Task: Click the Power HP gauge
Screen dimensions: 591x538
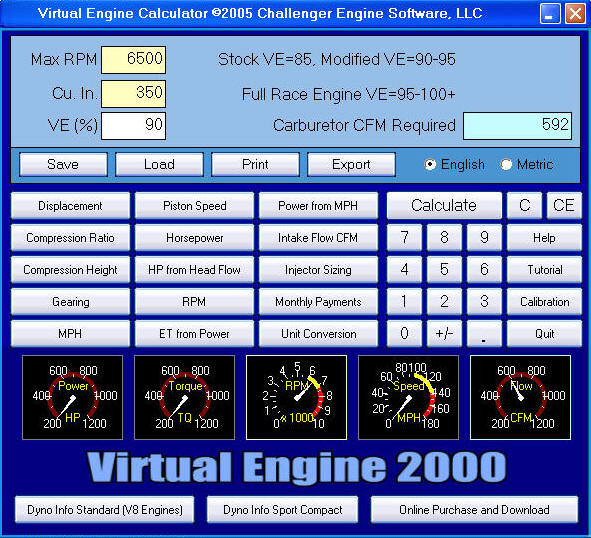Action: point(72,397)
